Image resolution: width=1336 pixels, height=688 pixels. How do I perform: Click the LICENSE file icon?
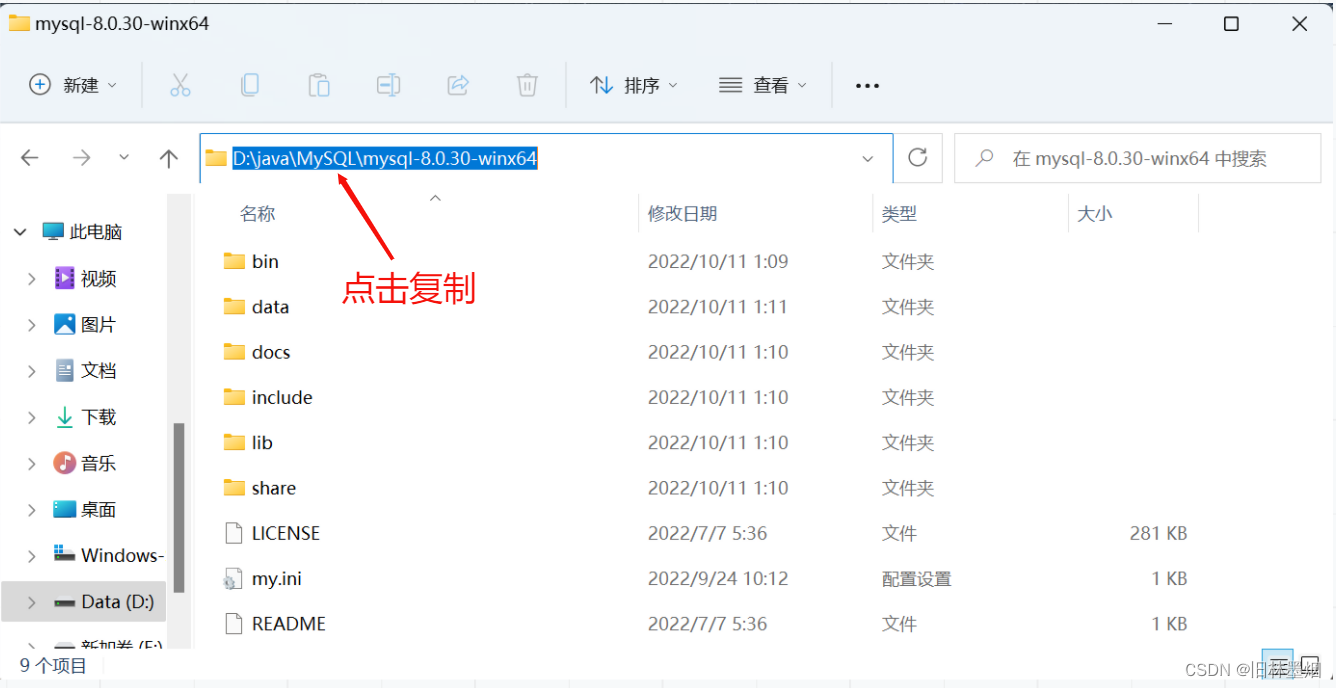[x=233, y=533]
